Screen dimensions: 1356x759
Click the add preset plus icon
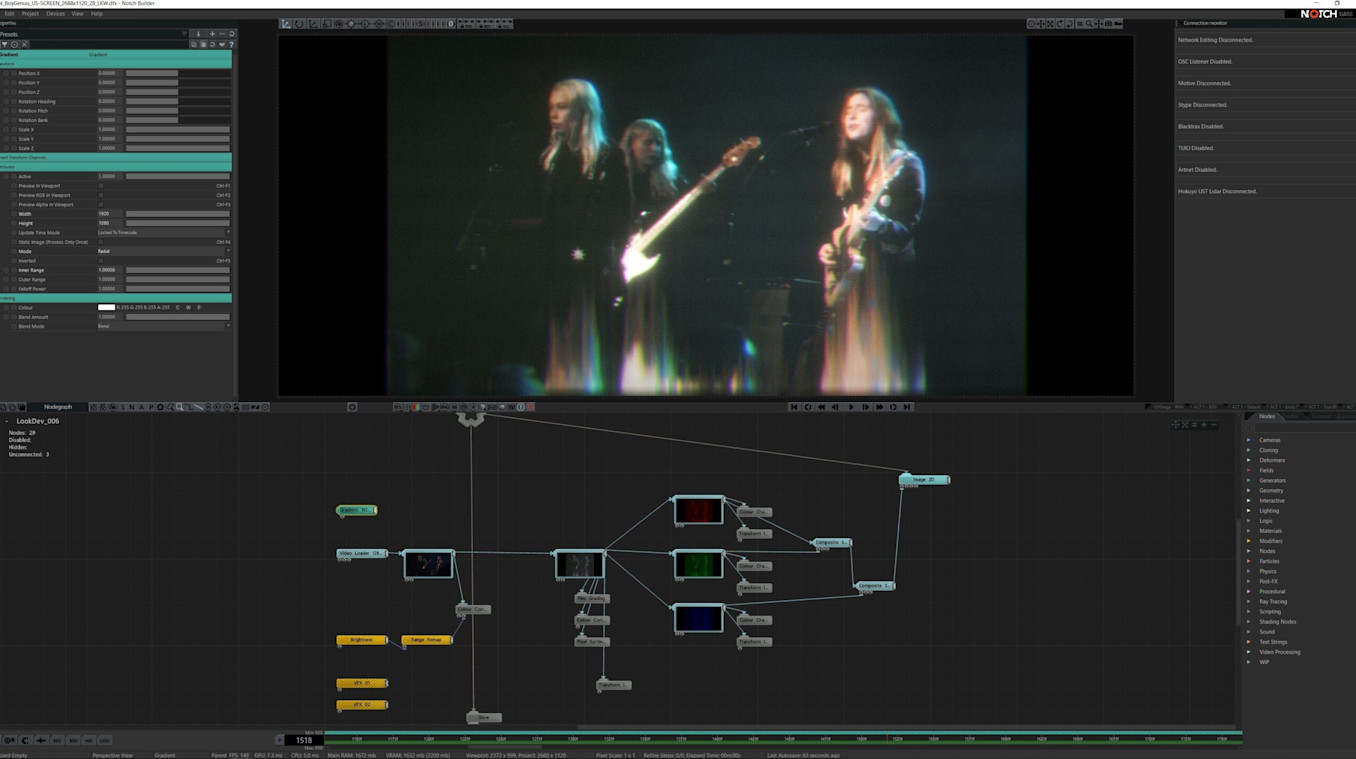211,34
